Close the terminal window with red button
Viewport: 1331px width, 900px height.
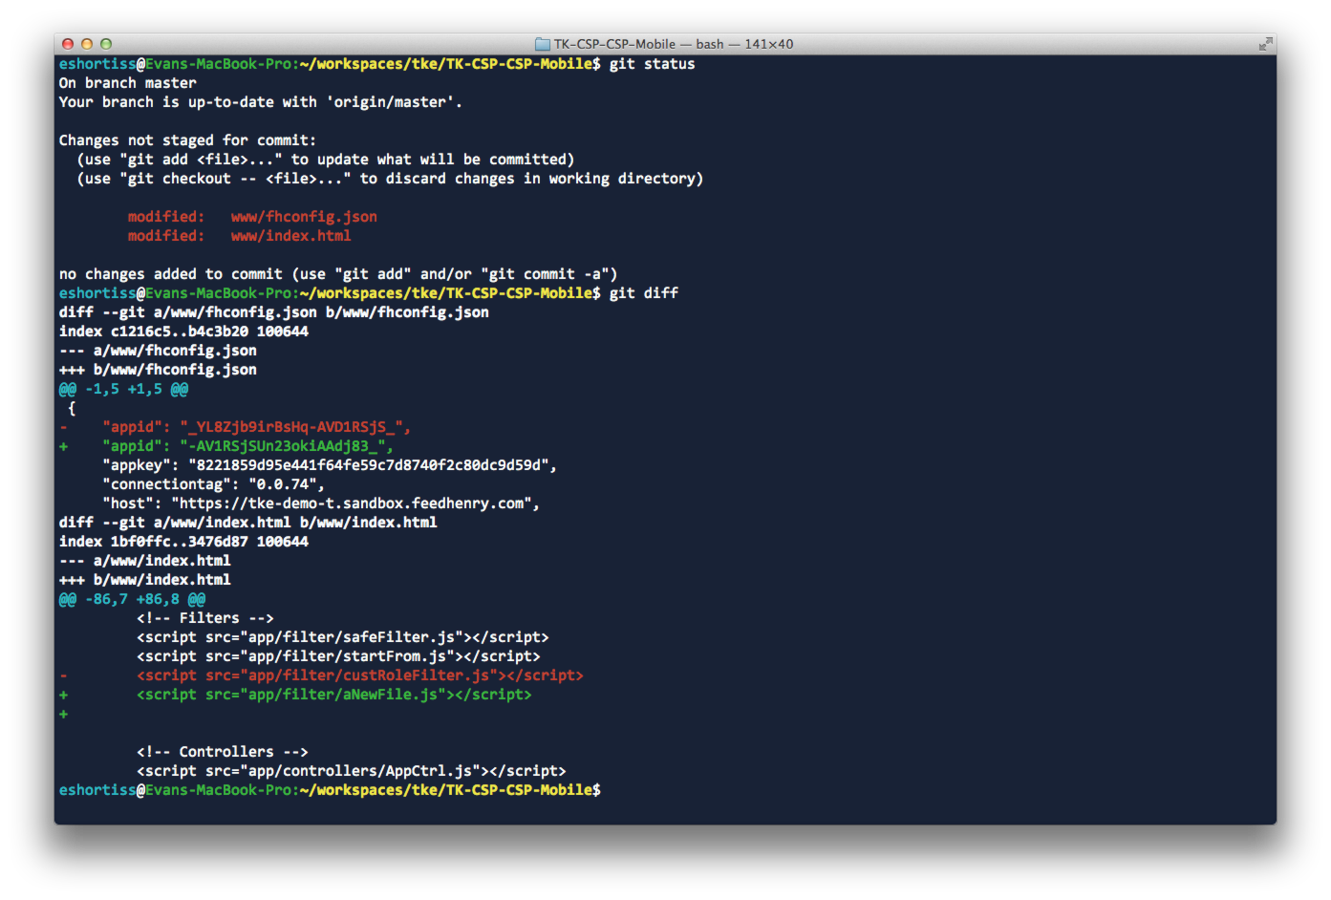pos(68,44)
